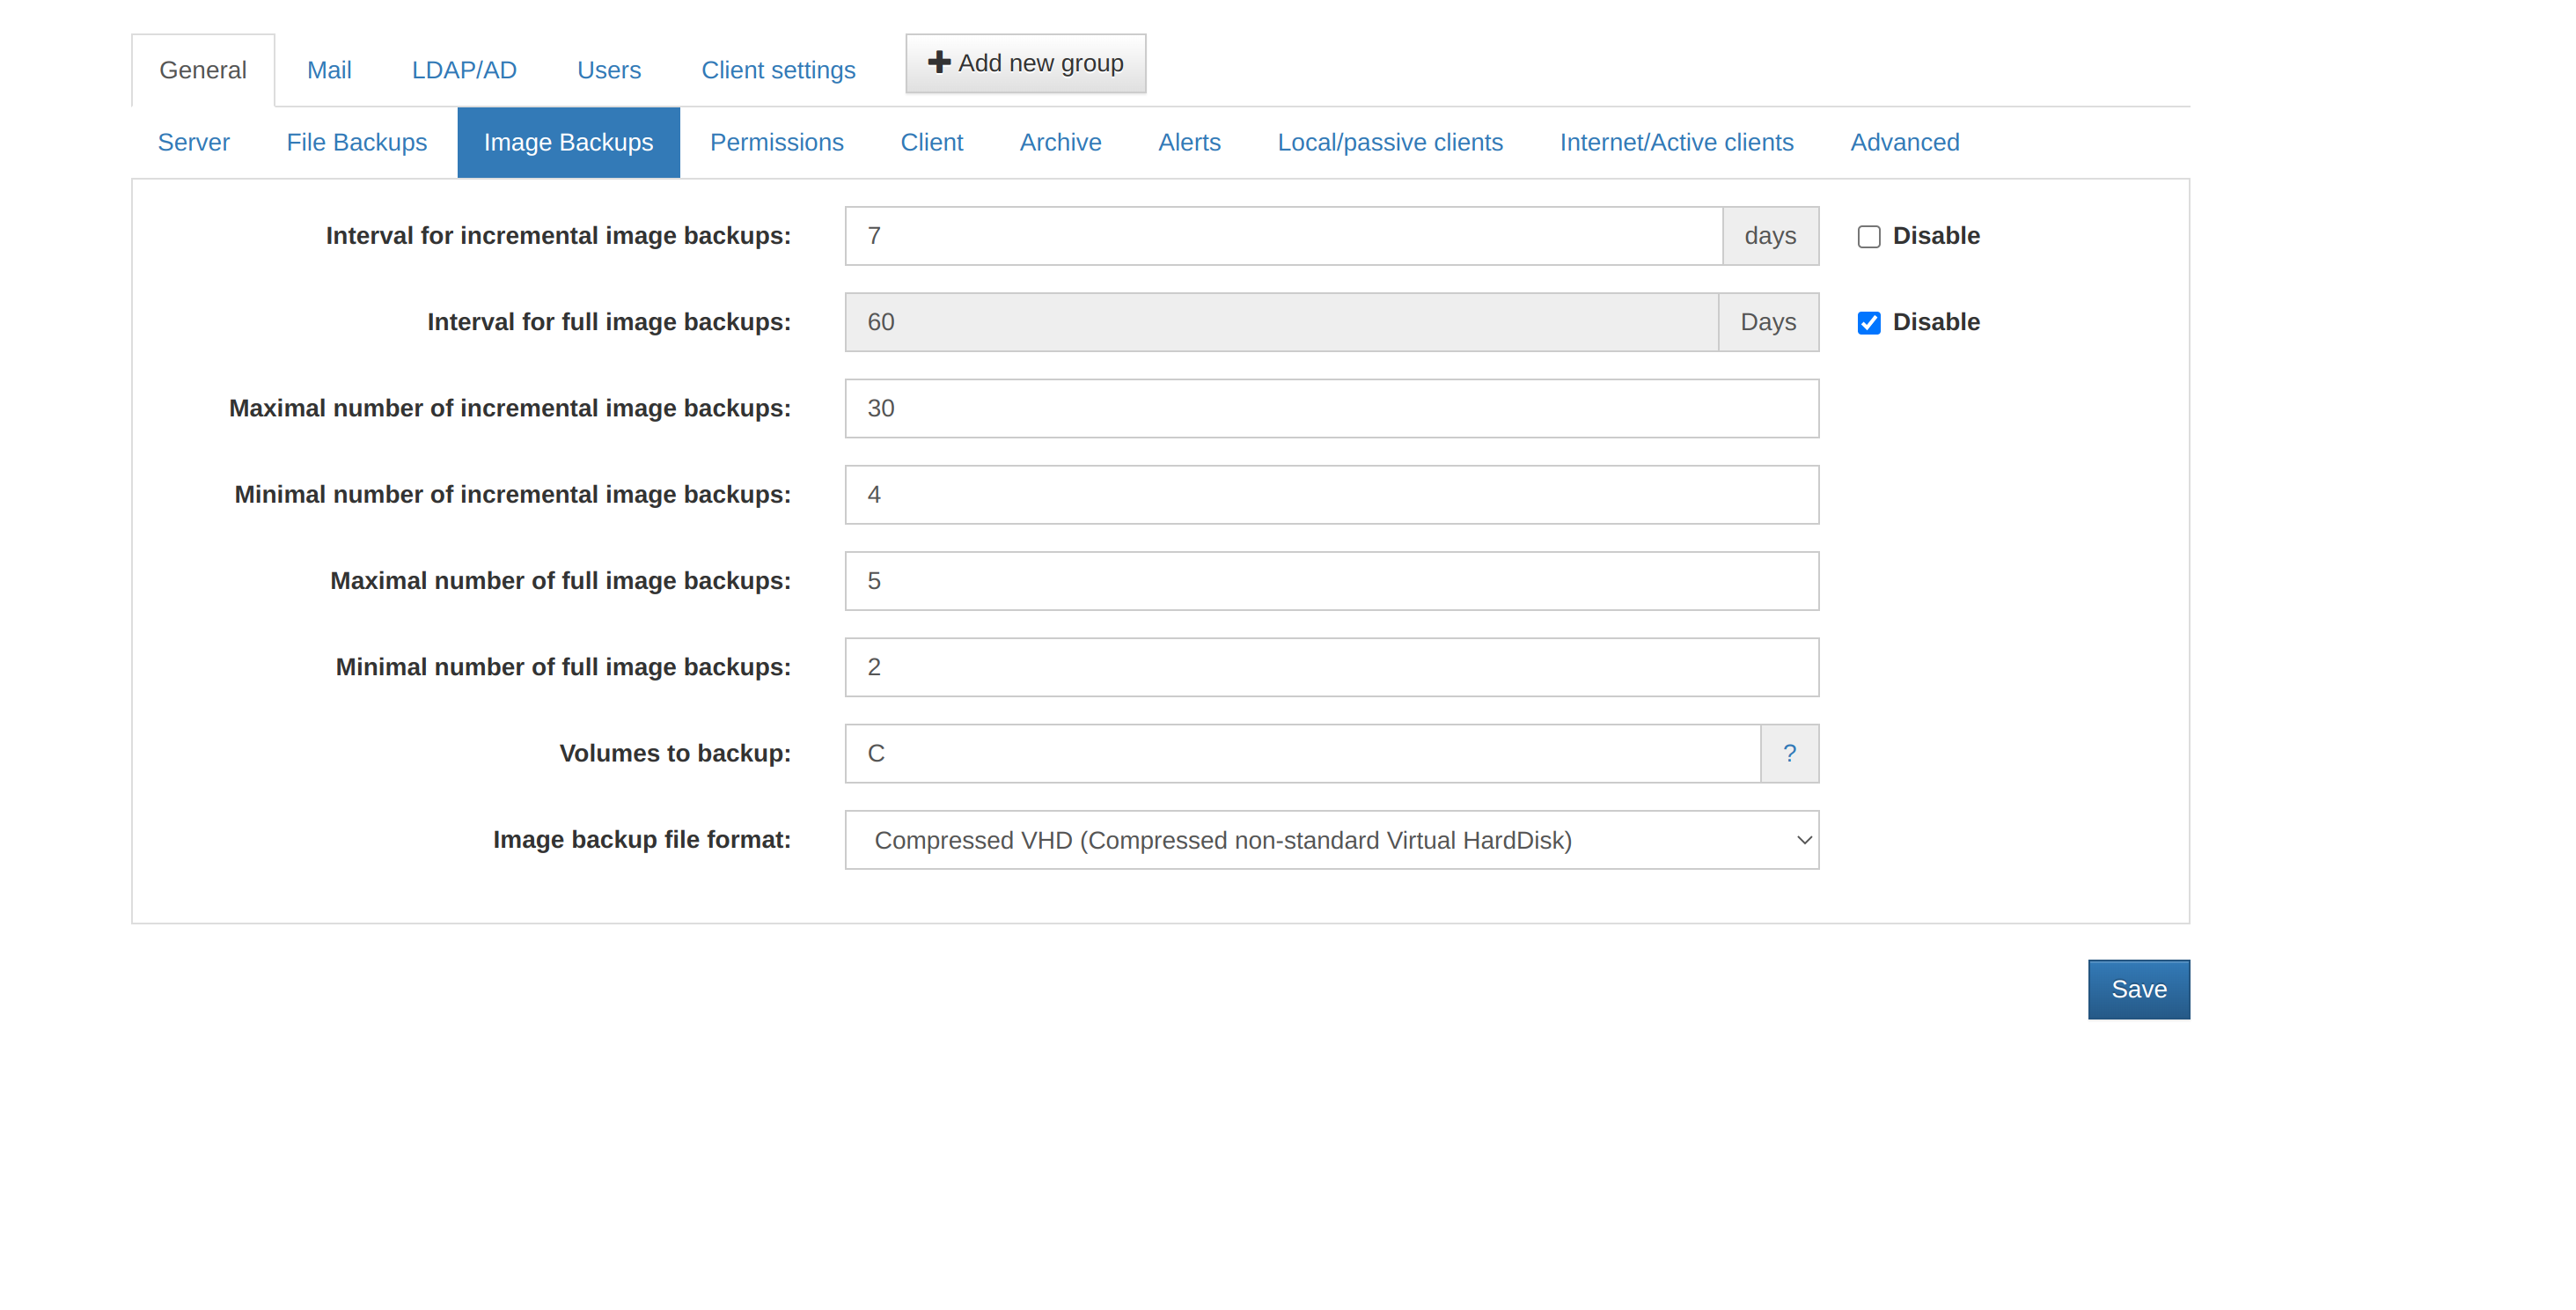Enable Disable checkbox for incremental image backups
Viewport: 2576px width, 1310px height.
pyautogui.click(x=1868, y=237)
